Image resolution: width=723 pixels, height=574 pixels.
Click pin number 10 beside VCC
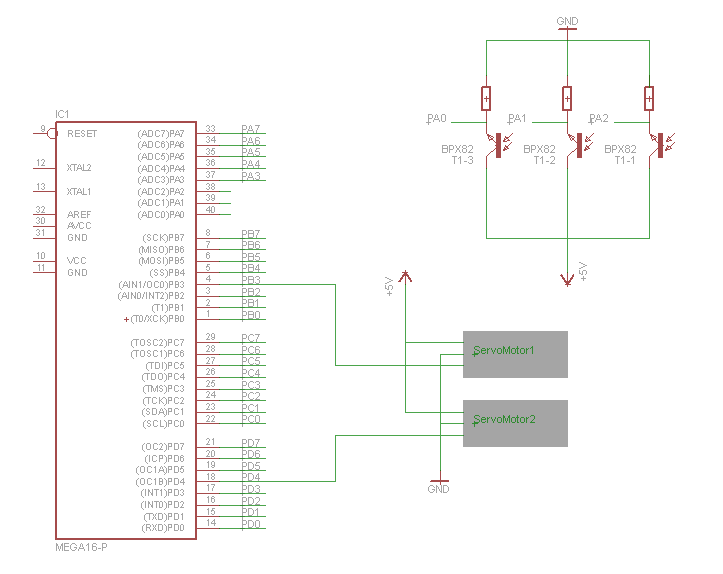pyautogui.click(x=41, y=256)
